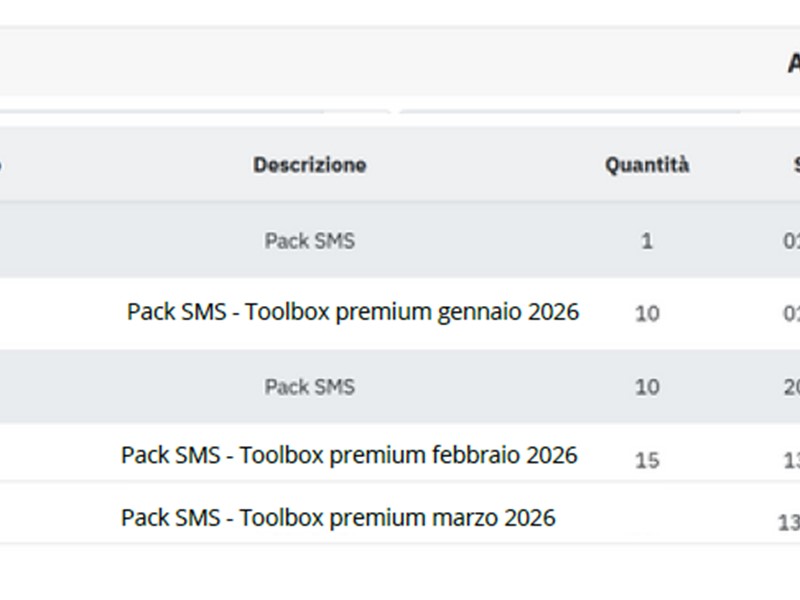Sort by the Quantità column header
This screenshot has width=800, height=600.
[x=646, y=165]
